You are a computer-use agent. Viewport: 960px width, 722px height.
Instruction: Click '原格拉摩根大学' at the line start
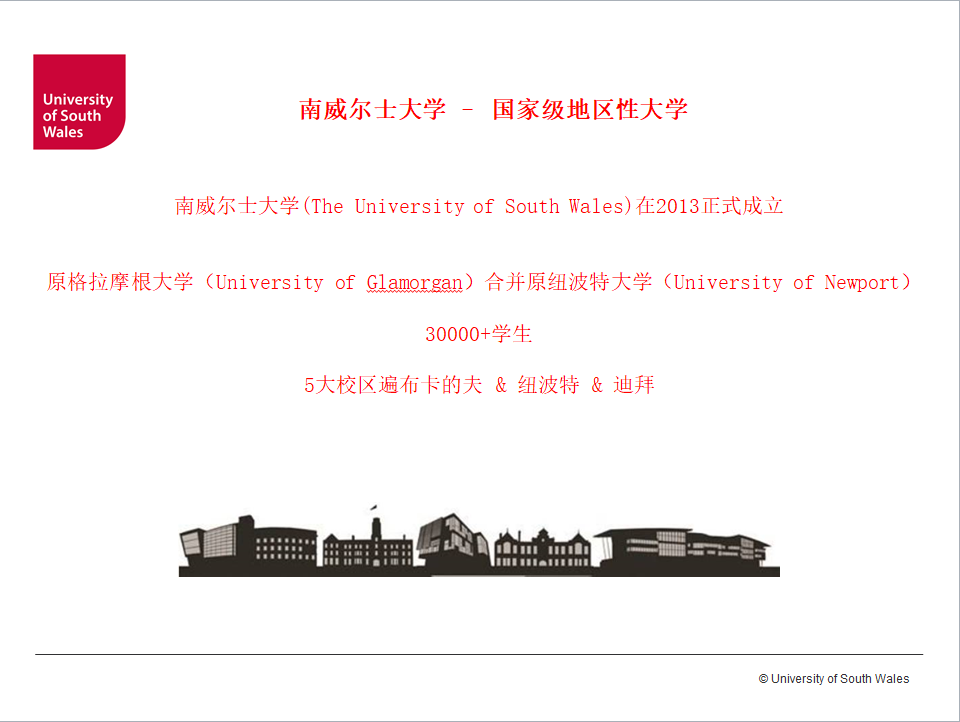click(x=120, y=283)
